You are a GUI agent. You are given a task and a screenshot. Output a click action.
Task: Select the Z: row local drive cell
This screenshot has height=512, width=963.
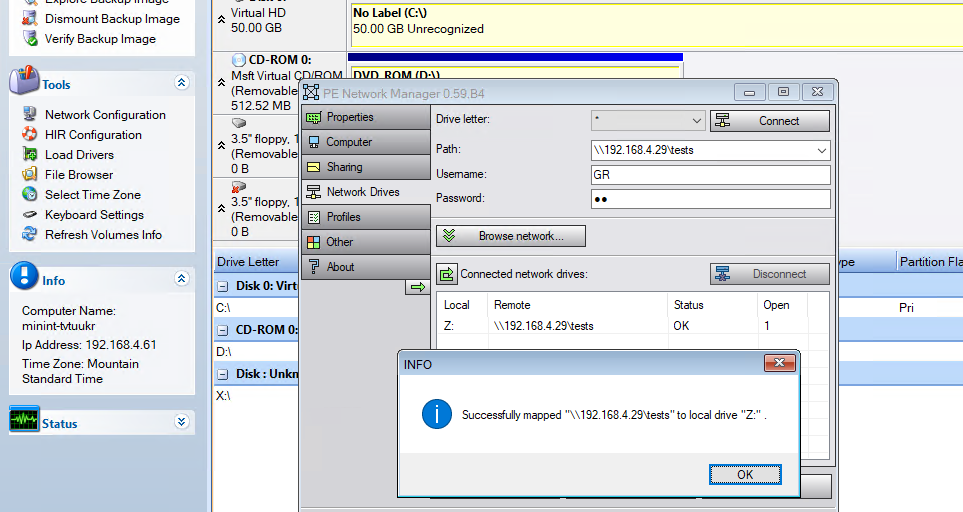(x=449, y=326)
